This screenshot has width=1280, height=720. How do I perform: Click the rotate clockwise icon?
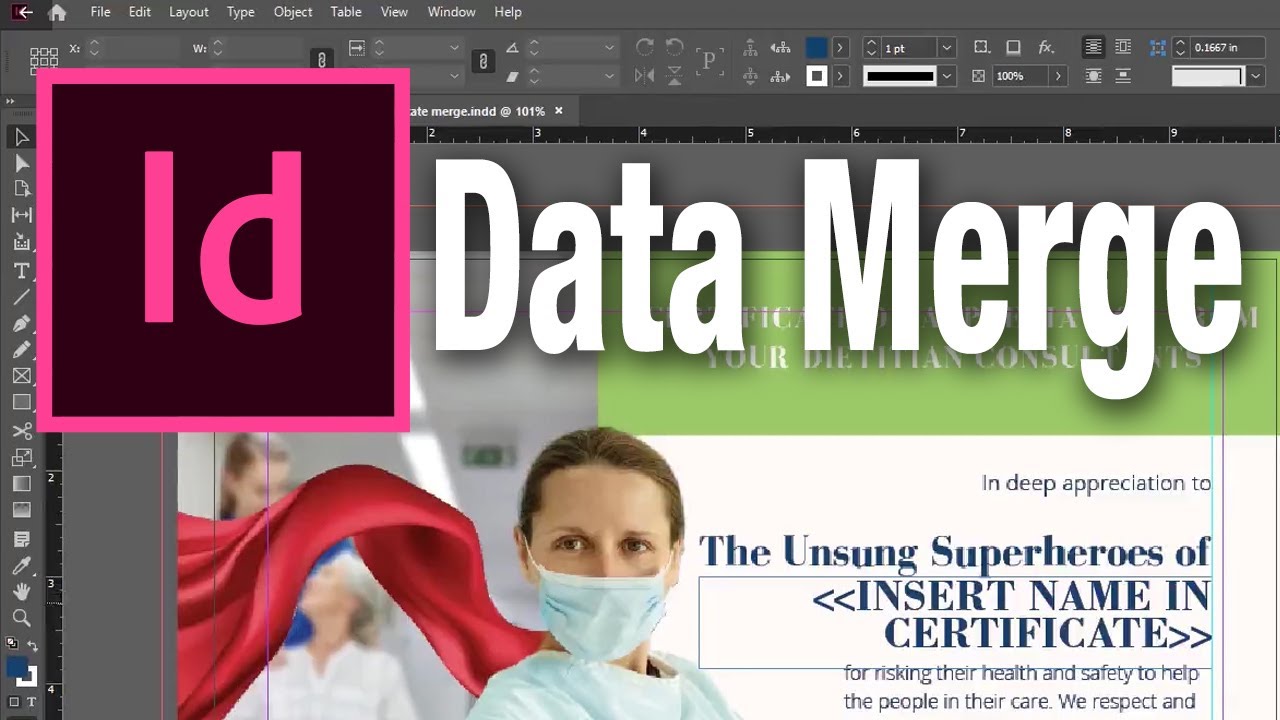[645, 47]
